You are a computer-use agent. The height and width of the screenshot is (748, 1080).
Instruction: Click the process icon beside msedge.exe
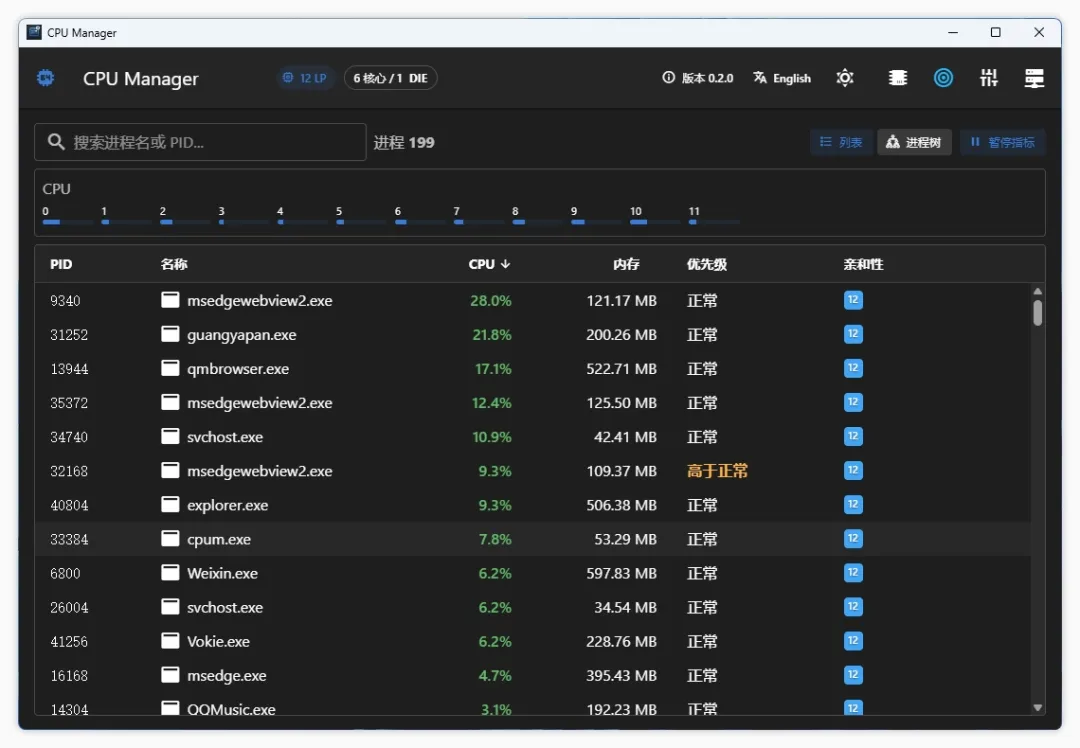pyautogui.click(x=170, y=675)
